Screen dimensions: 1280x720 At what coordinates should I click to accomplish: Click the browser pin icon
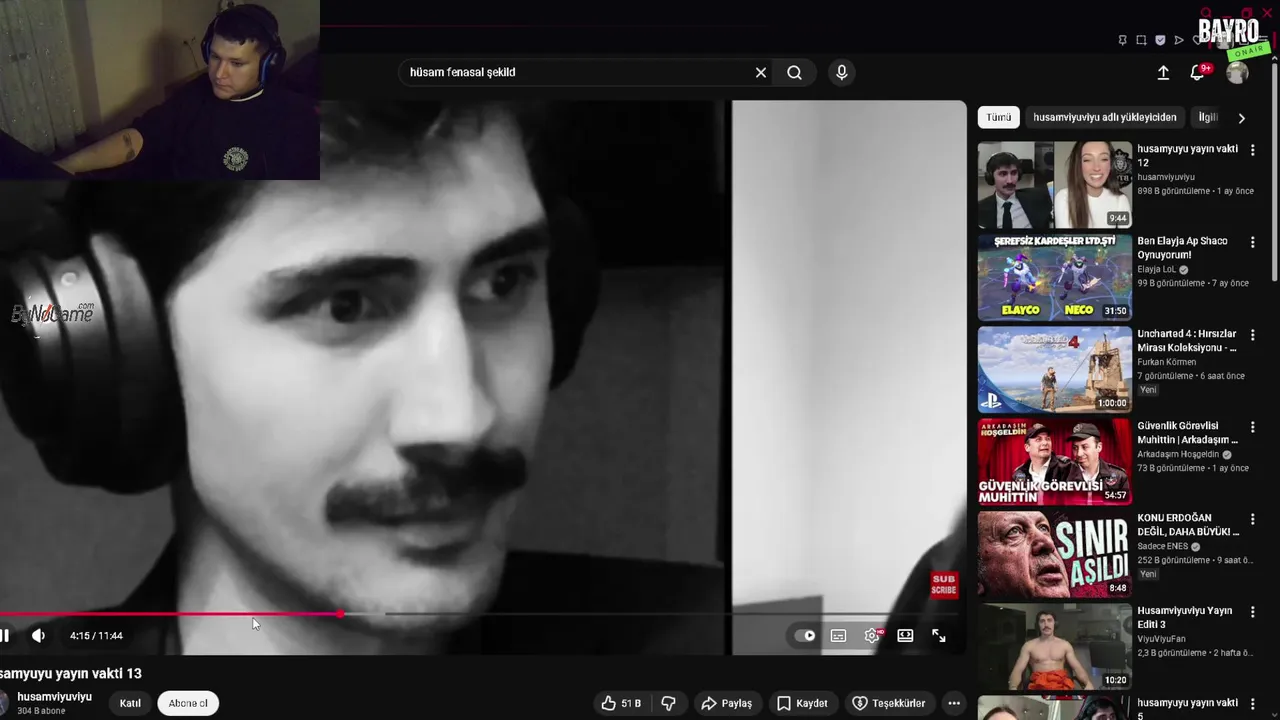[1123, 40]
